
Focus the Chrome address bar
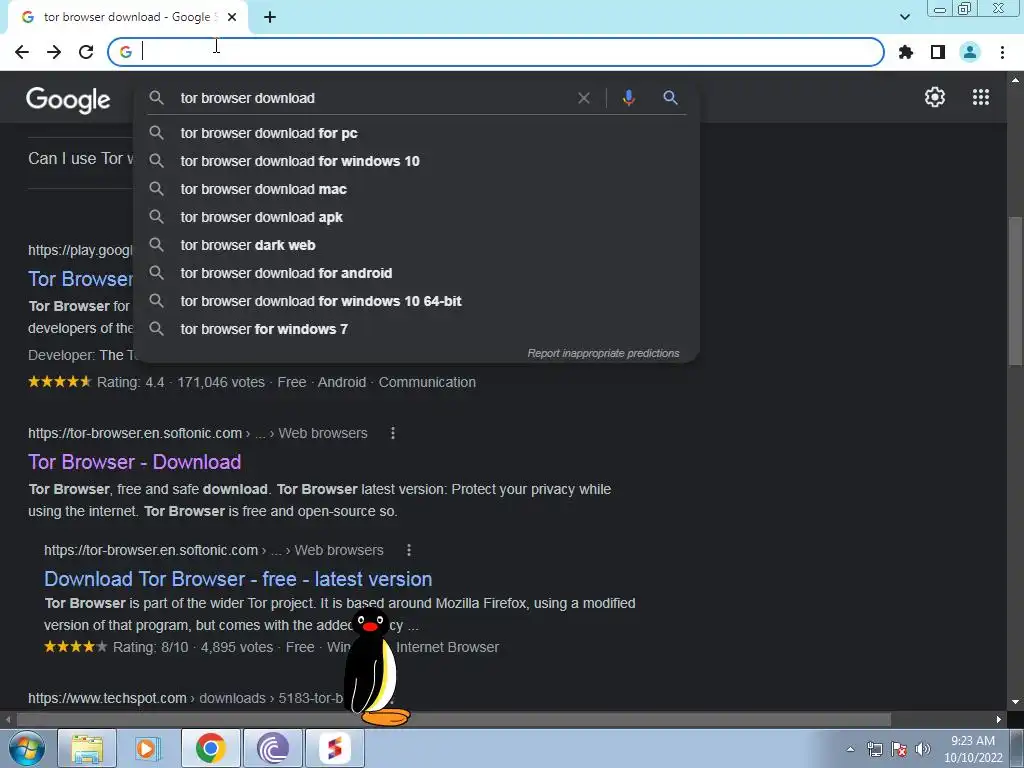pyautogui.click(x=496, y=52)
